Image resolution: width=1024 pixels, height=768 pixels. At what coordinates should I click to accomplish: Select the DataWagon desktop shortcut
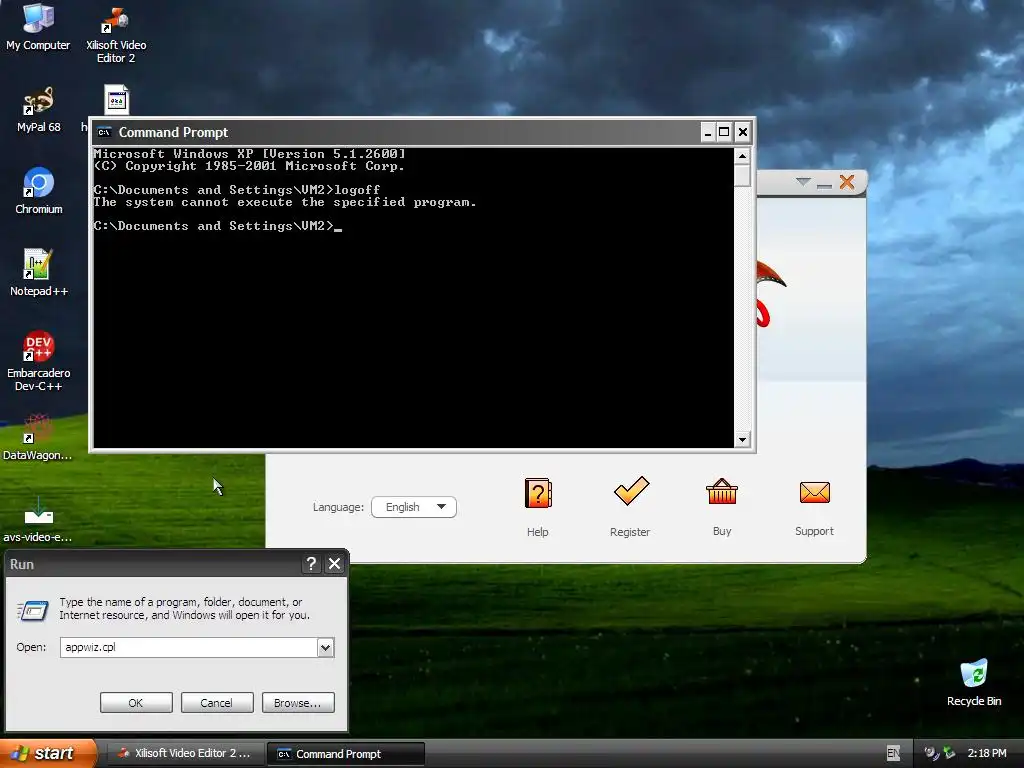pyautogui.click(x=37, y=437)
